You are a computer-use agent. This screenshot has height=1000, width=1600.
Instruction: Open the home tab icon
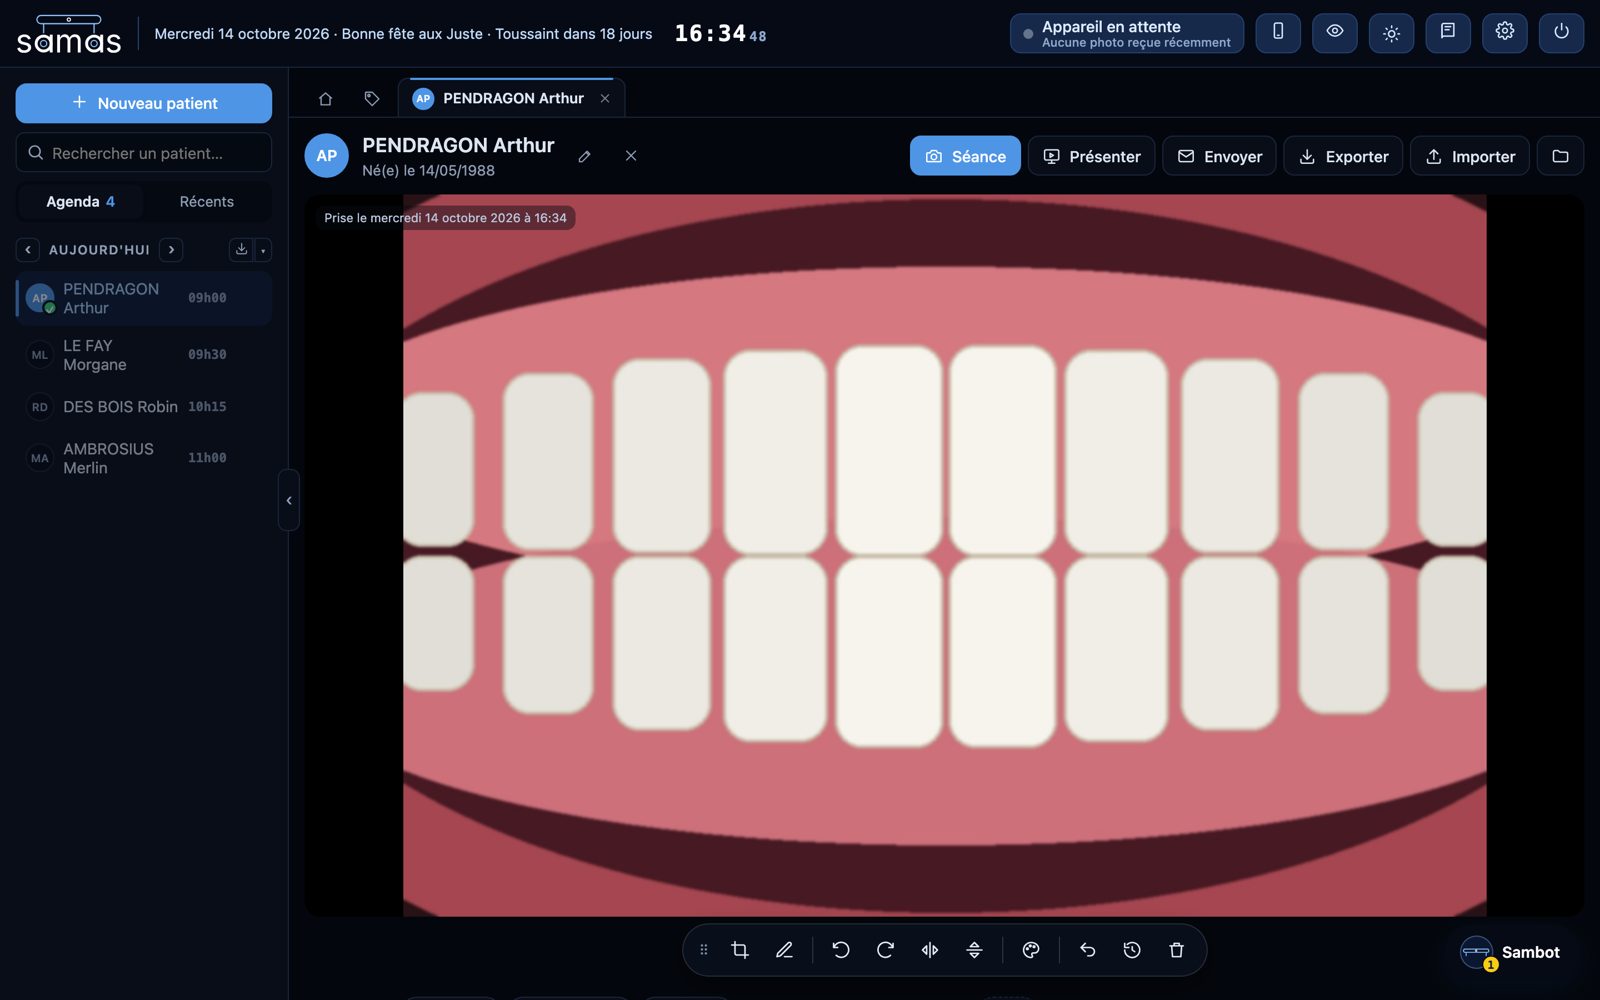point(325,98)
